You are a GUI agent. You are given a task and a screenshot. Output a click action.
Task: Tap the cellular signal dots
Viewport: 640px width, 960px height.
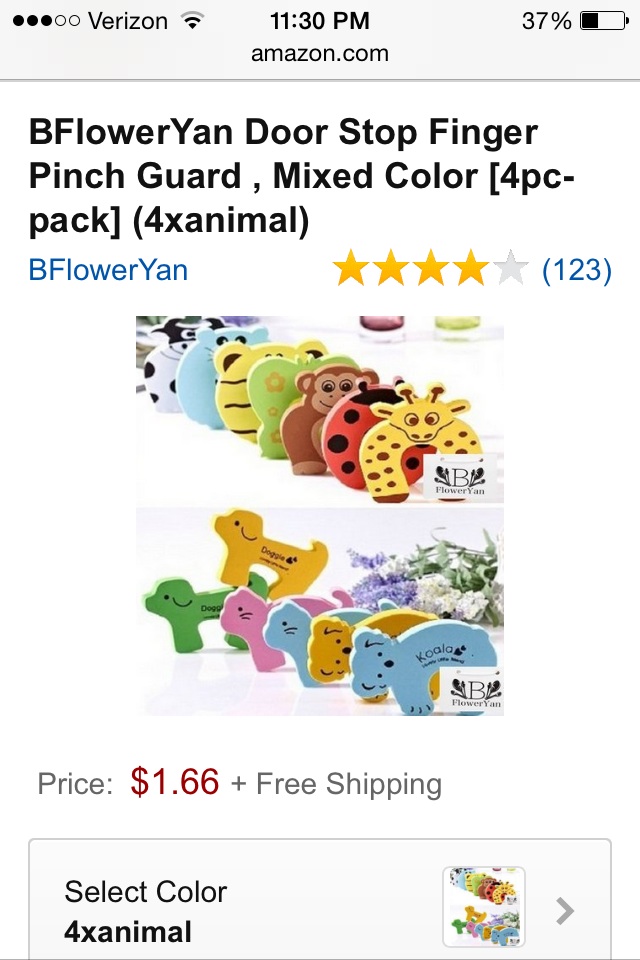click(46, 21)
